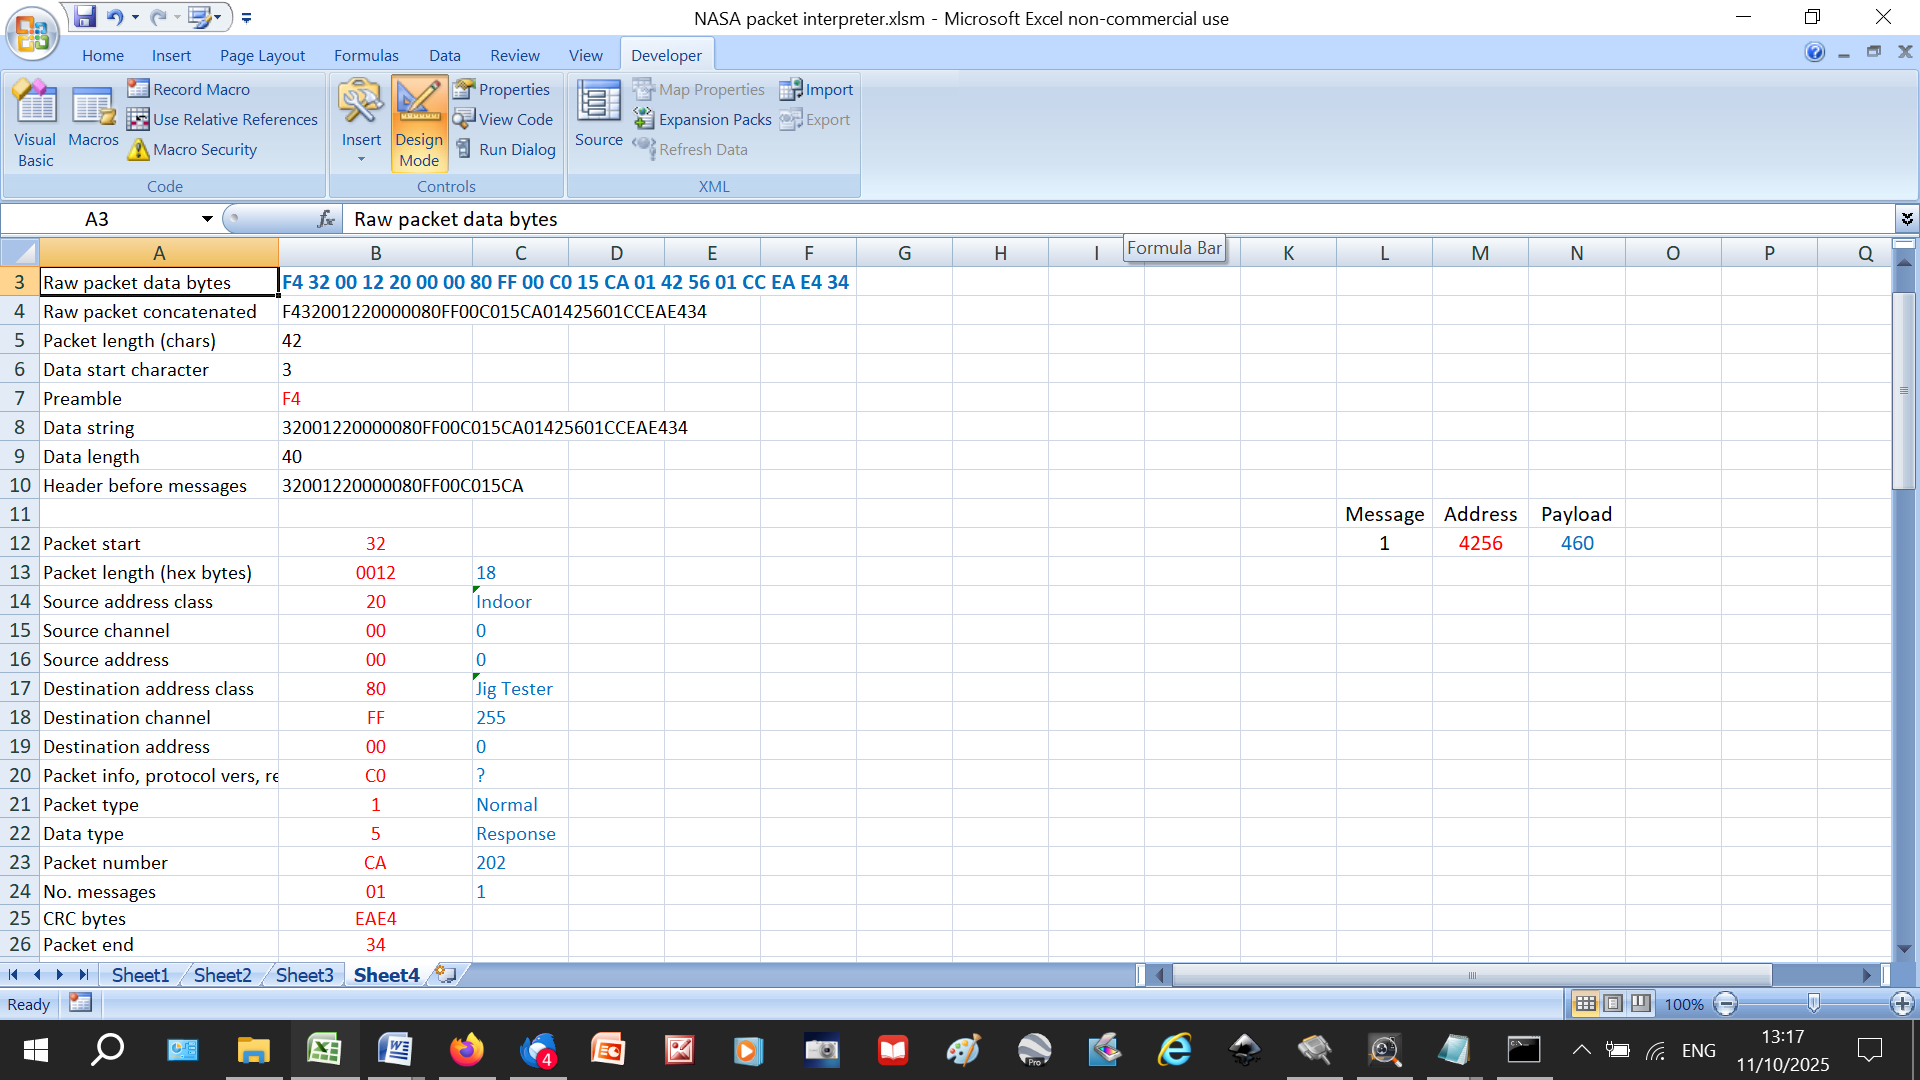Switch to Page Break Preview view
The image size is (1920, 1080).
click(x=1640, y=1003)
